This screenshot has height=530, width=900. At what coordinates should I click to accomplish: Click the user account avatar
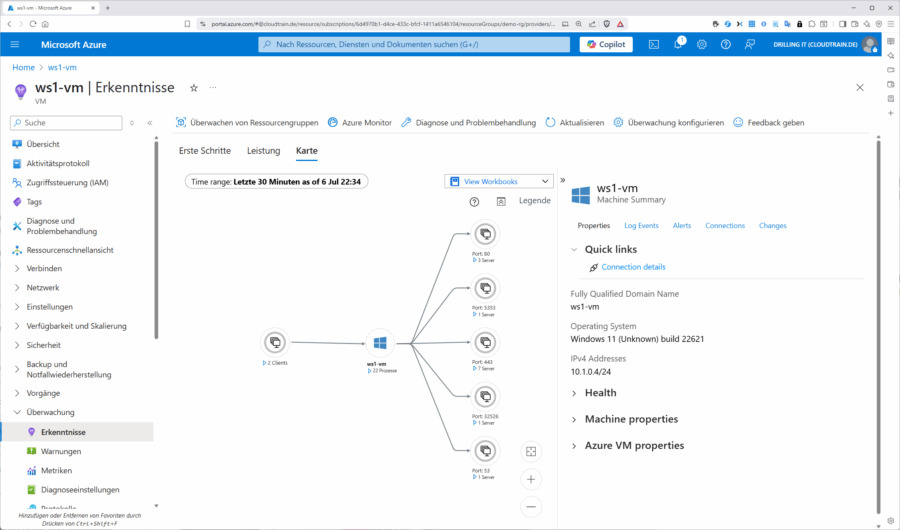[870, 44]
